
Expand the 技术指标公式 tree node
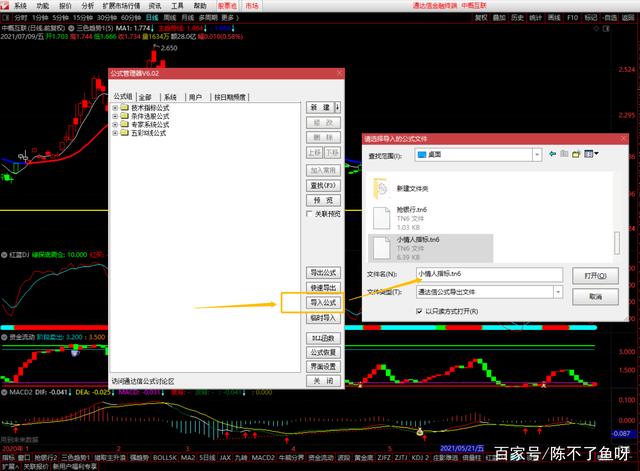115,108
